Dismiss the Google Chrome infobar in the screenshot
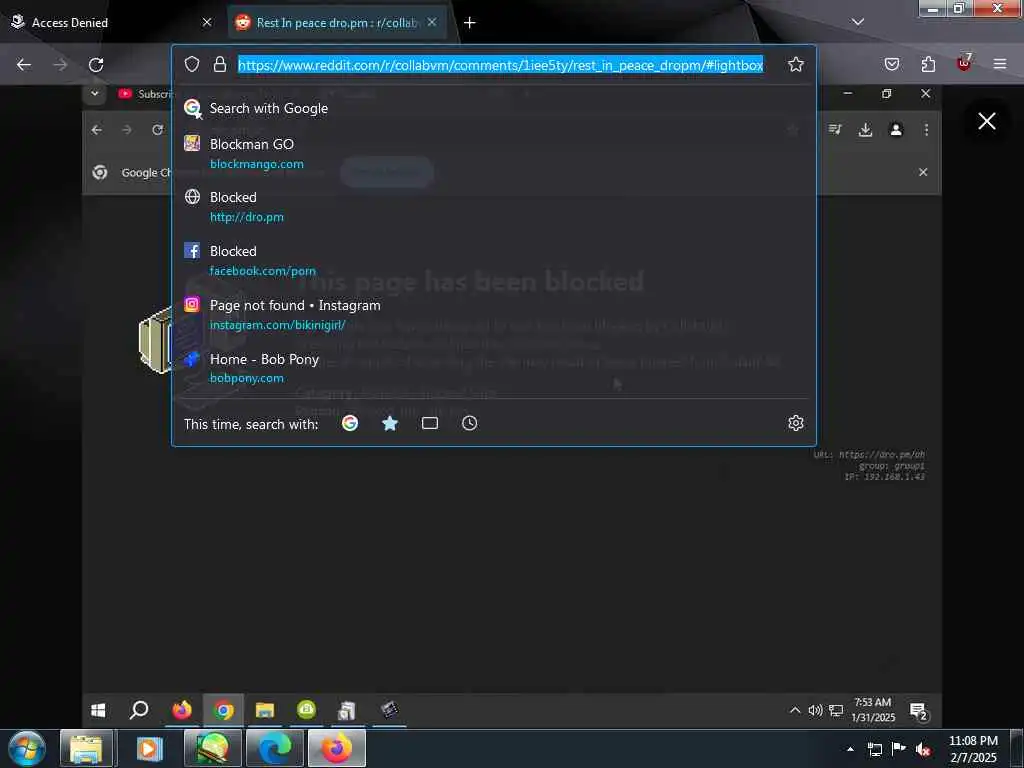The image size is (1024, 768). [x=923, y=172]
